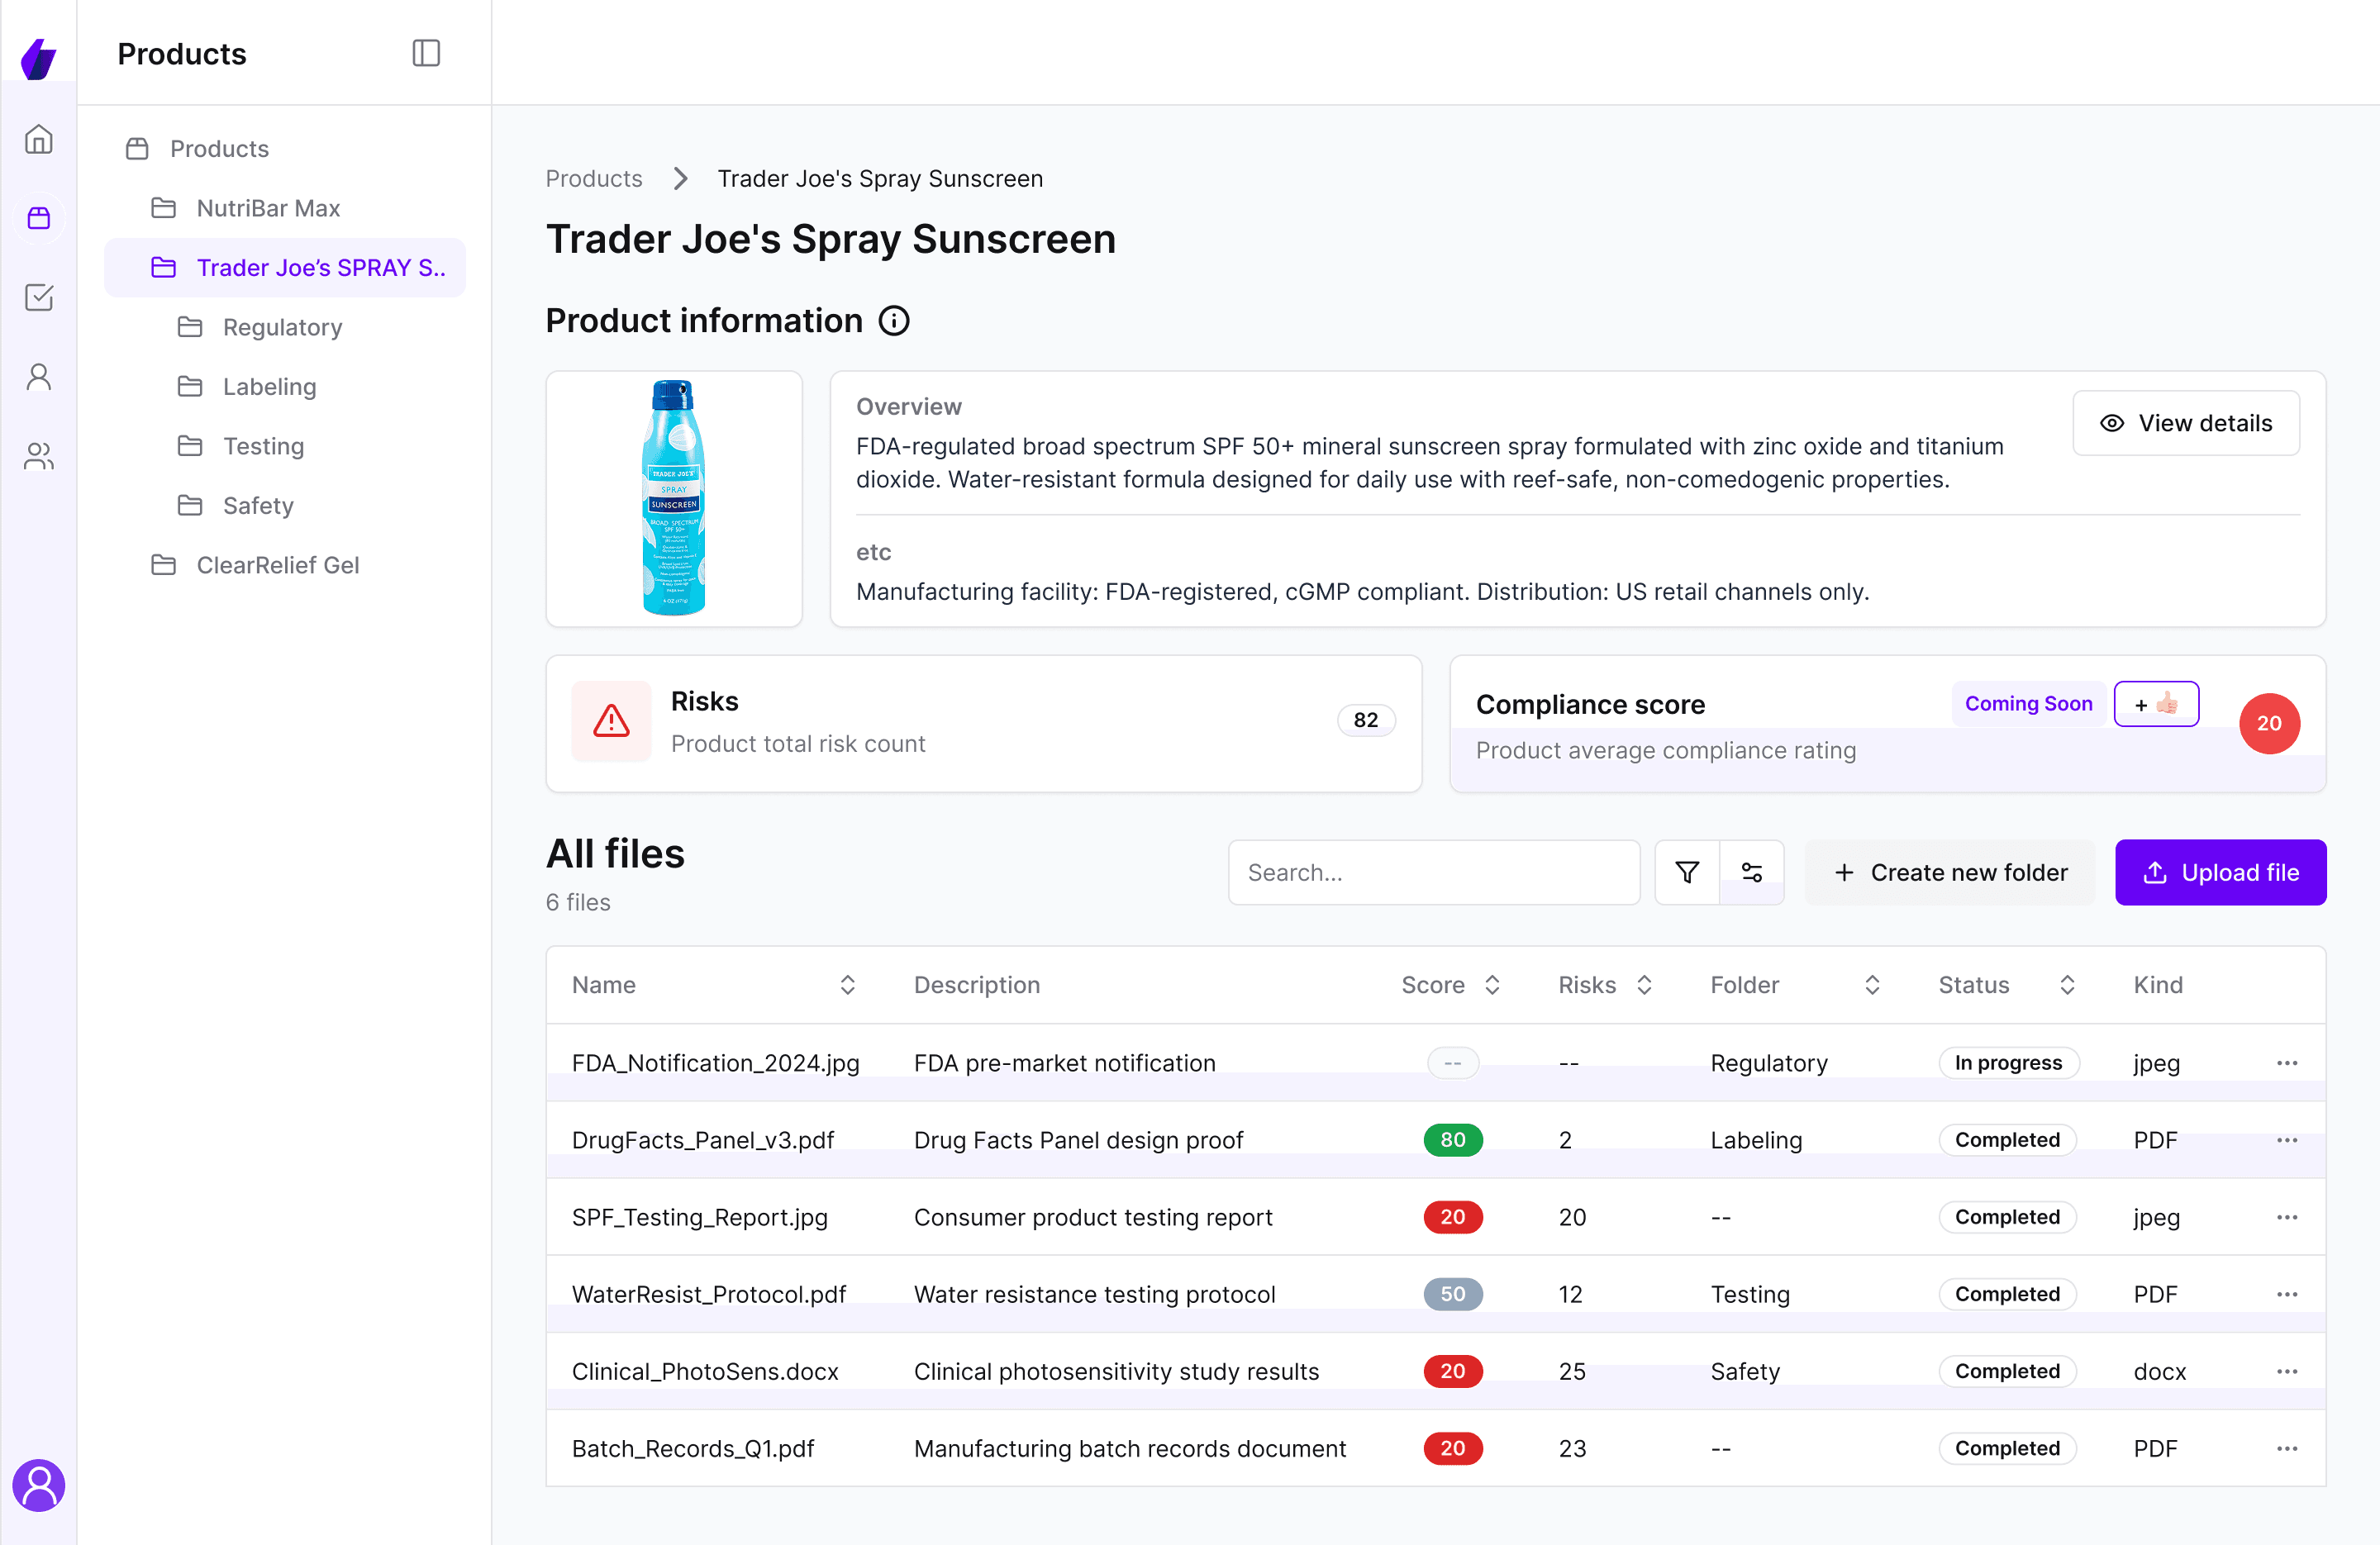Open the Regulatory folder in sidebar
Image resolution: width=2380 pixels, height=1545 pixels.
pos(282,327)
